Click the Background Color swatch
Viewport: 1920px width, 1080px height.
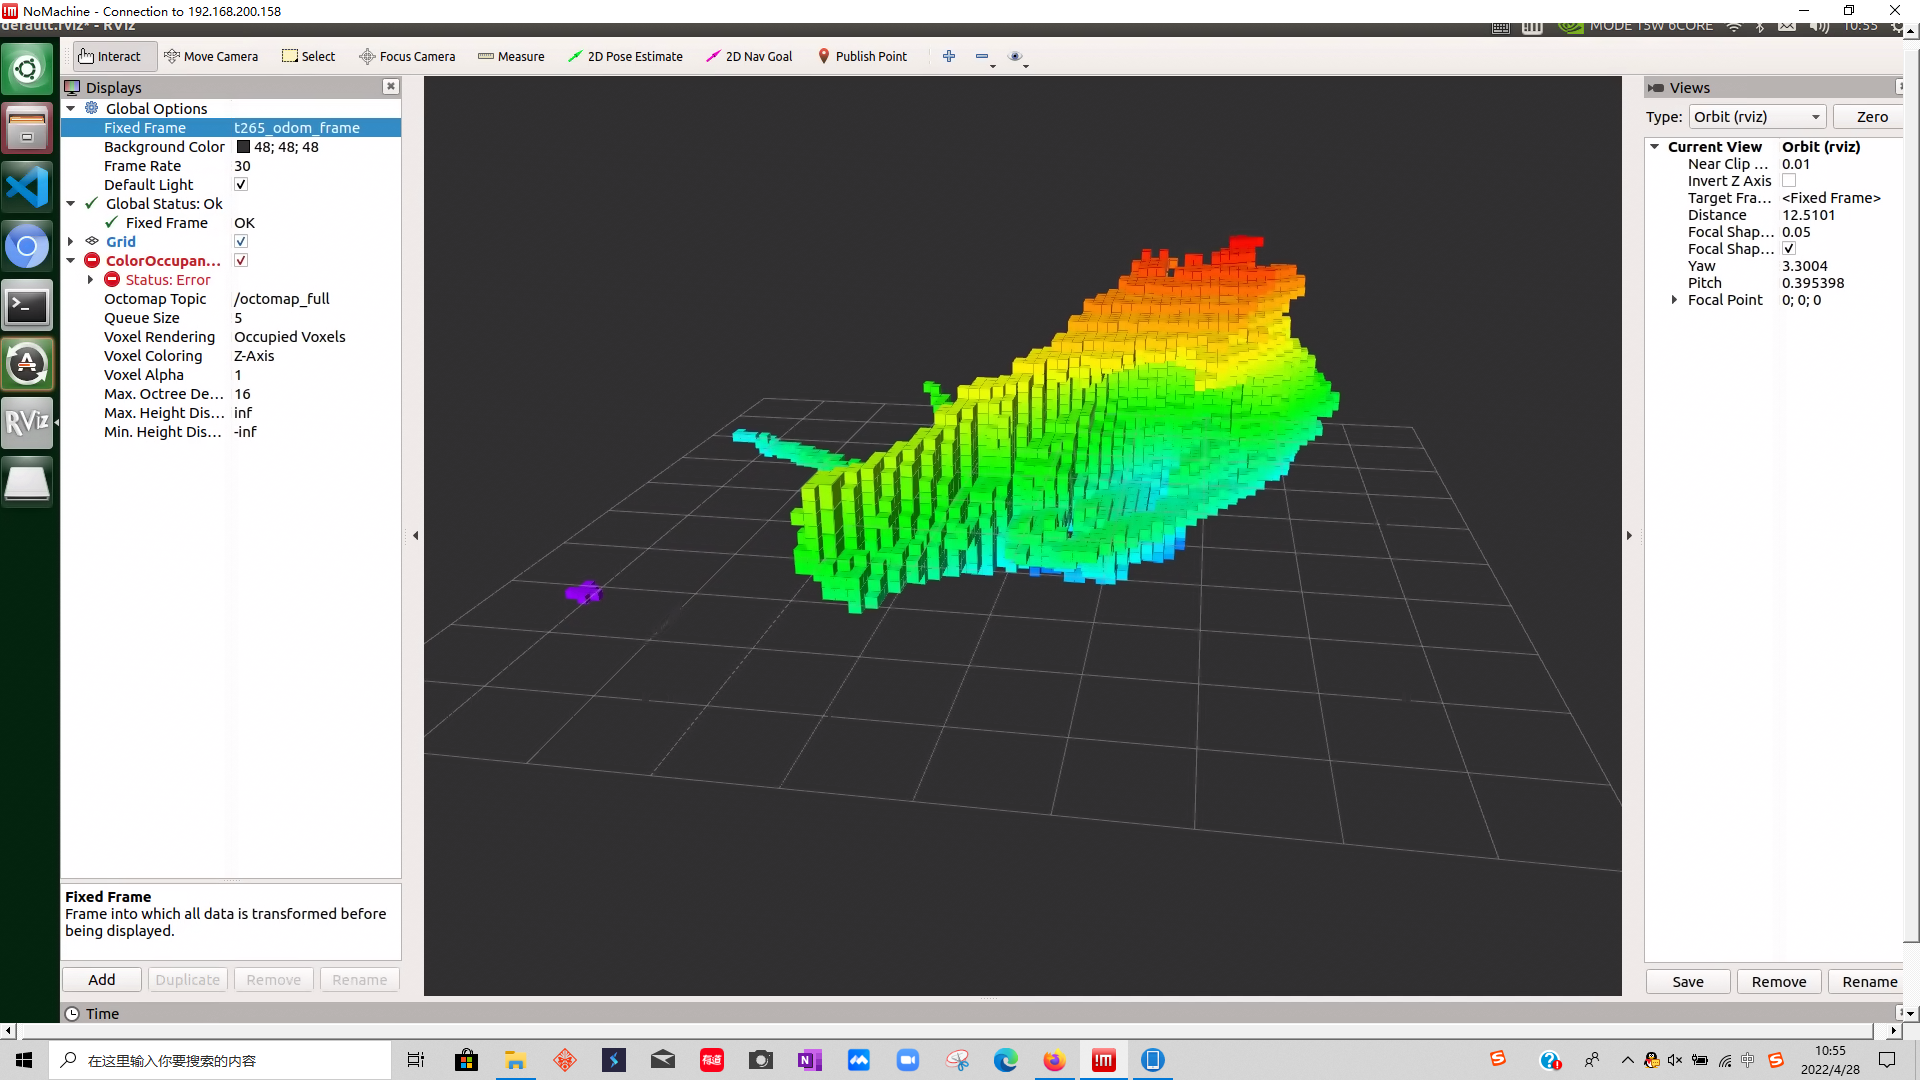[x=243, y=147]
